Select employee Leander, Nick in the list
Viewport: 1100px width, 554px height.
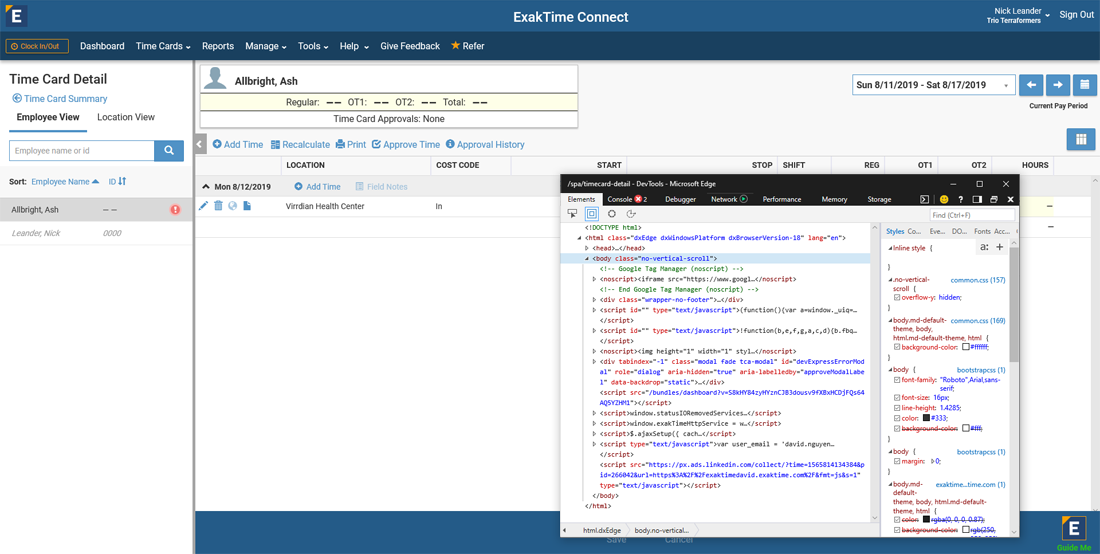[x=96, y=233]
